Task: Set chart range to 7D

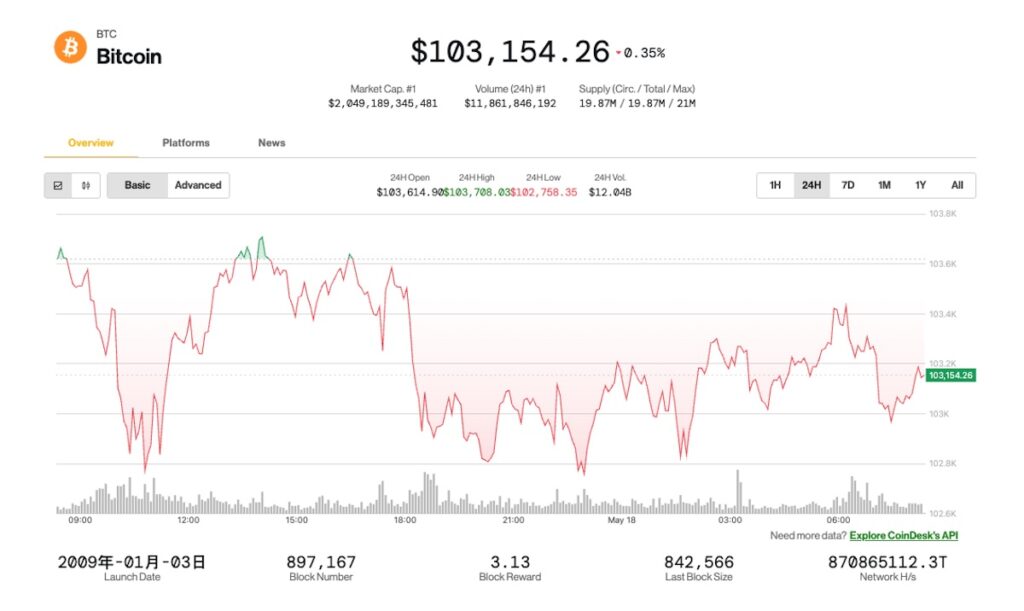Action: pos(848,185)
